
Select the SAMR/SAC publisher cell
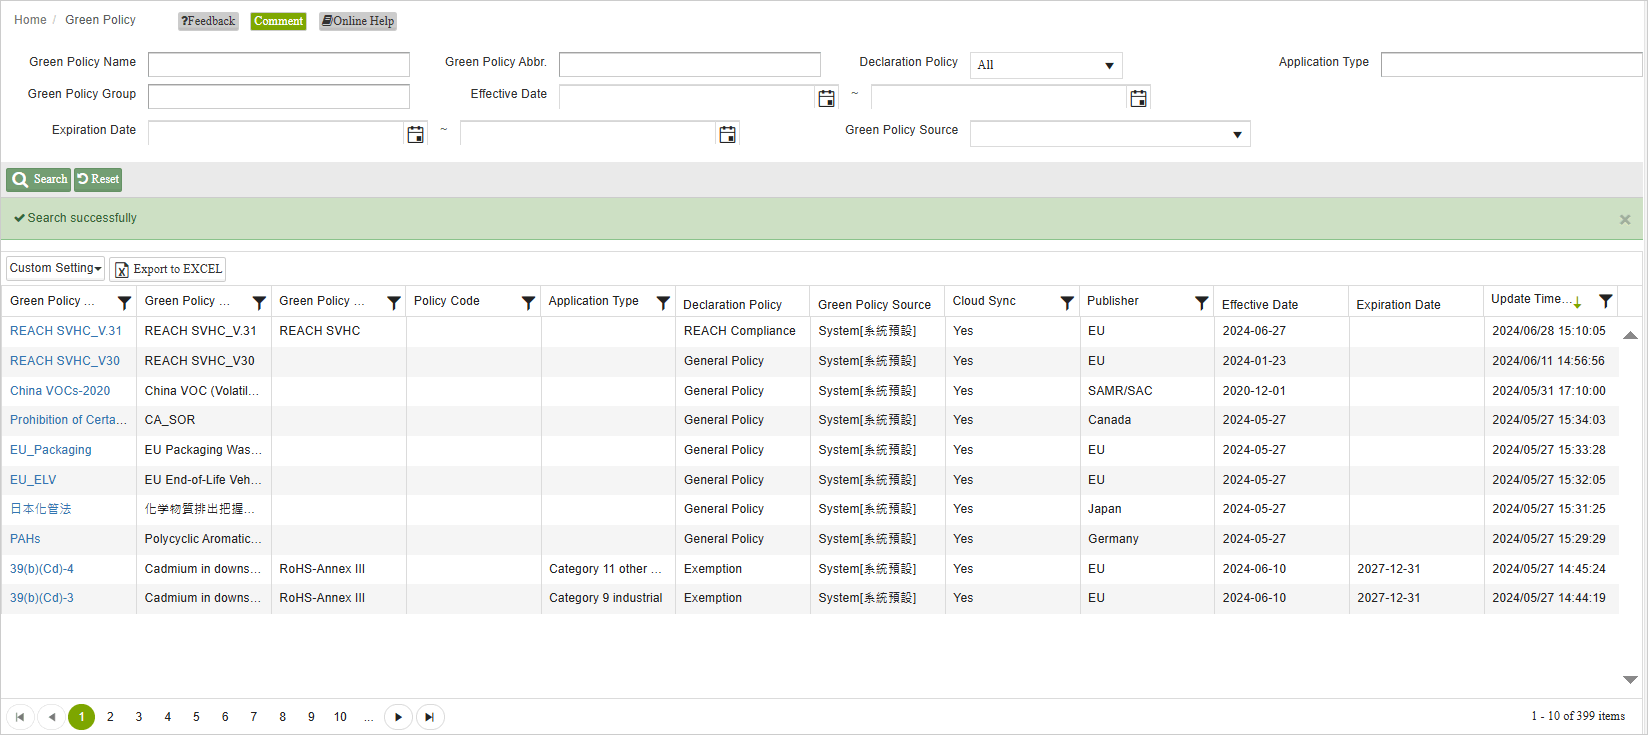[1147, 391]
